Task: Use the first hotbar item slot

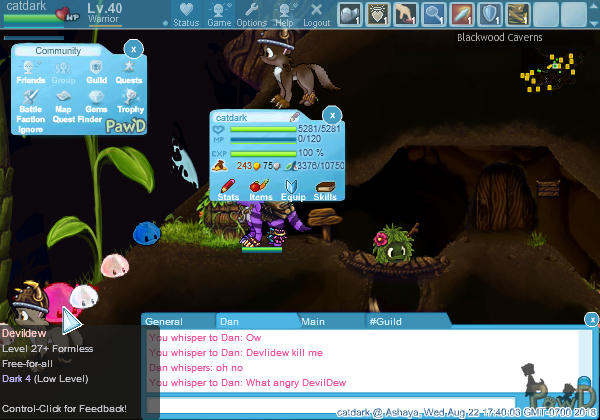Action: (349, 15)
